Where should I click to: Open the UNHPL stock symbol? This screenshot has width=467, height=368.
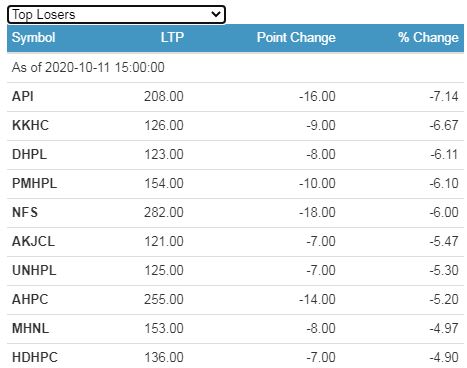[34, 271]
